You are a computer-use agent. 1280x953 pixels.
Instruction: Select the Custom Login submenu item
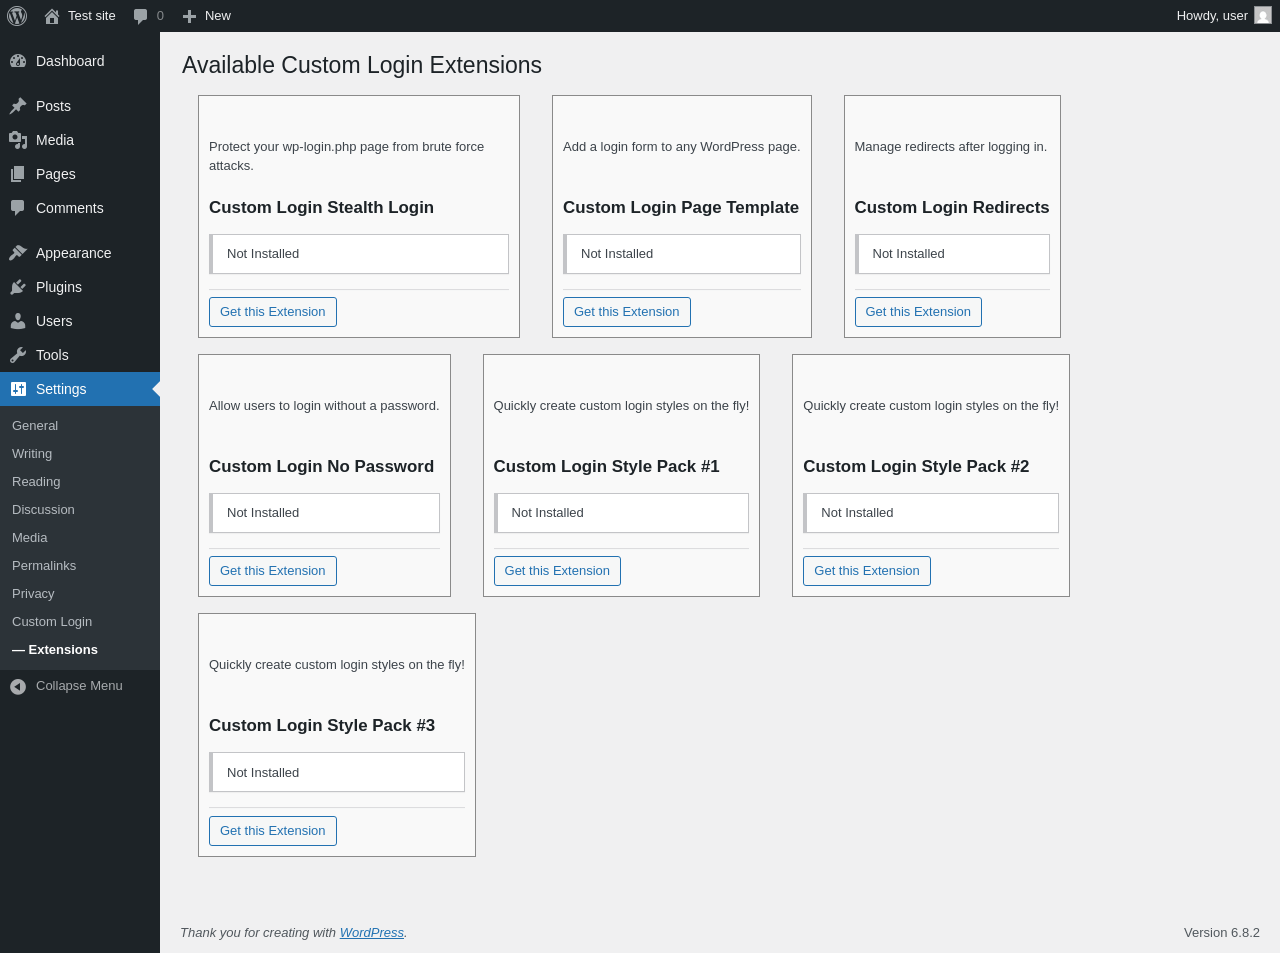pos(52,622)
